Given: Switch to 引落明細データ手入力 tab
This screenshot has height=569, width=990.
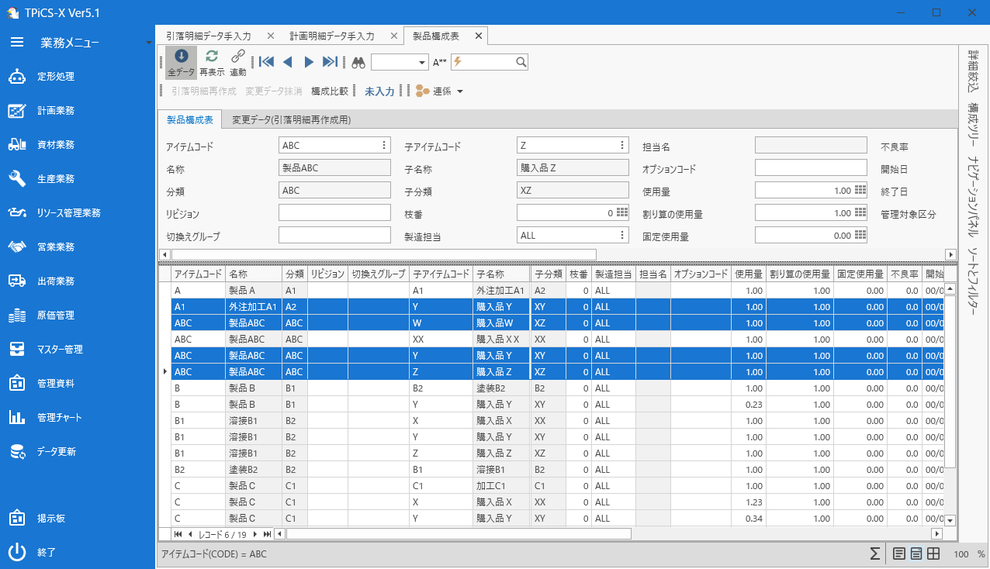Looking at the screenshot, I should 208,36.
